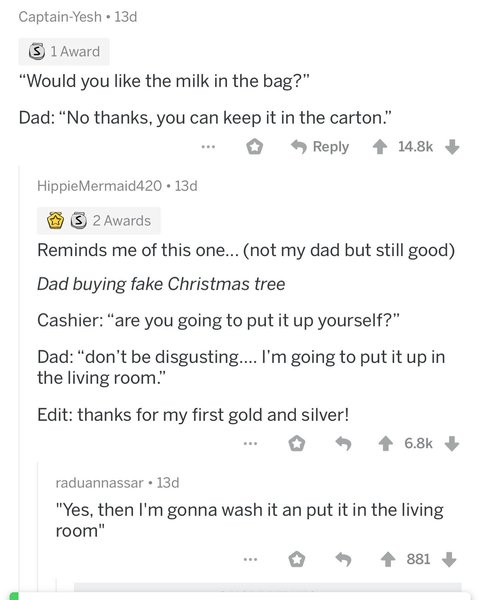The width and height of the screenshot is (480, 600).
Task: Open raduannassar's user profile
Action: pos(100,483)
